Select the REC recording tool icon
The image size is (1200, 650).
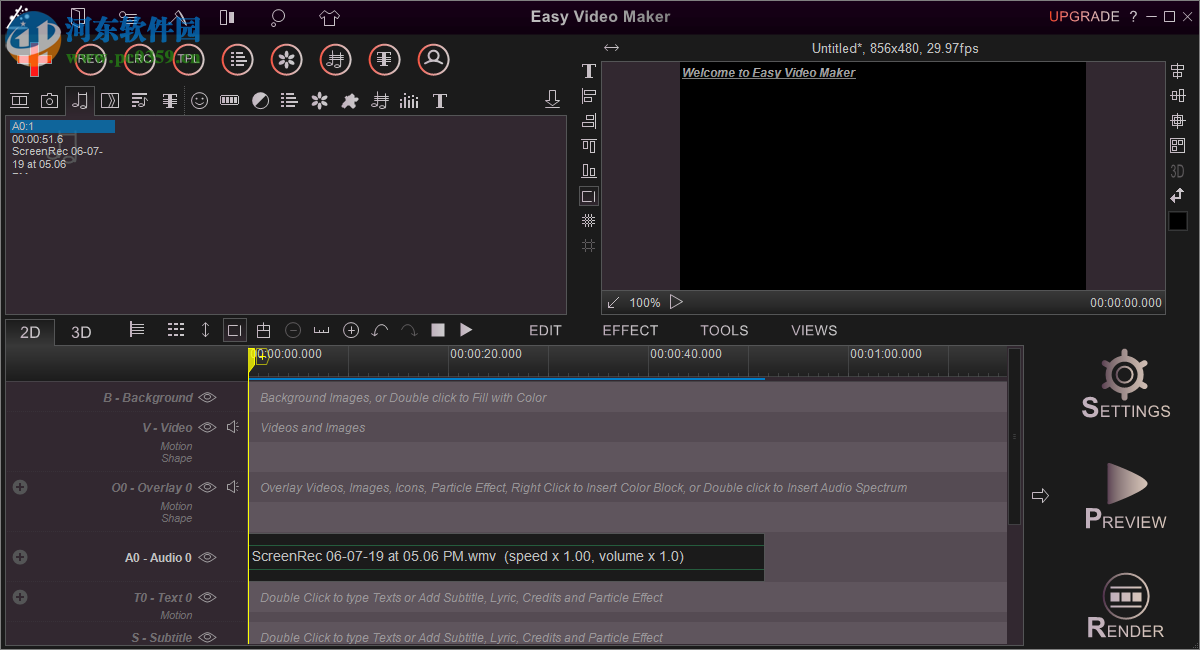point(89,59)
